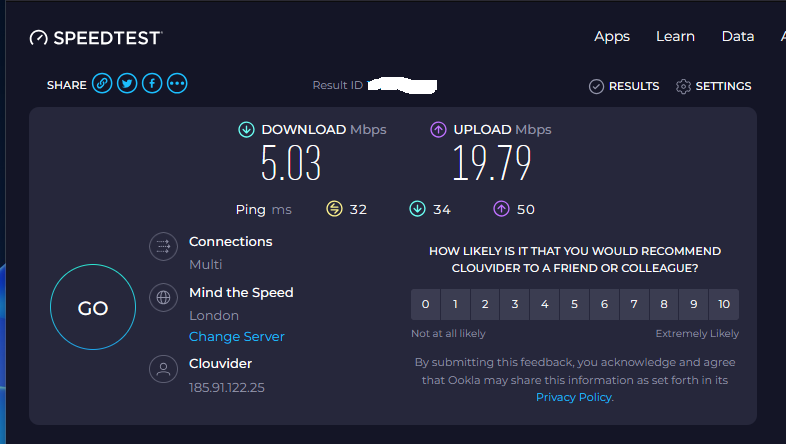Open the Results page
Viewport: 786px width, 444px height.
coord(624,86)
